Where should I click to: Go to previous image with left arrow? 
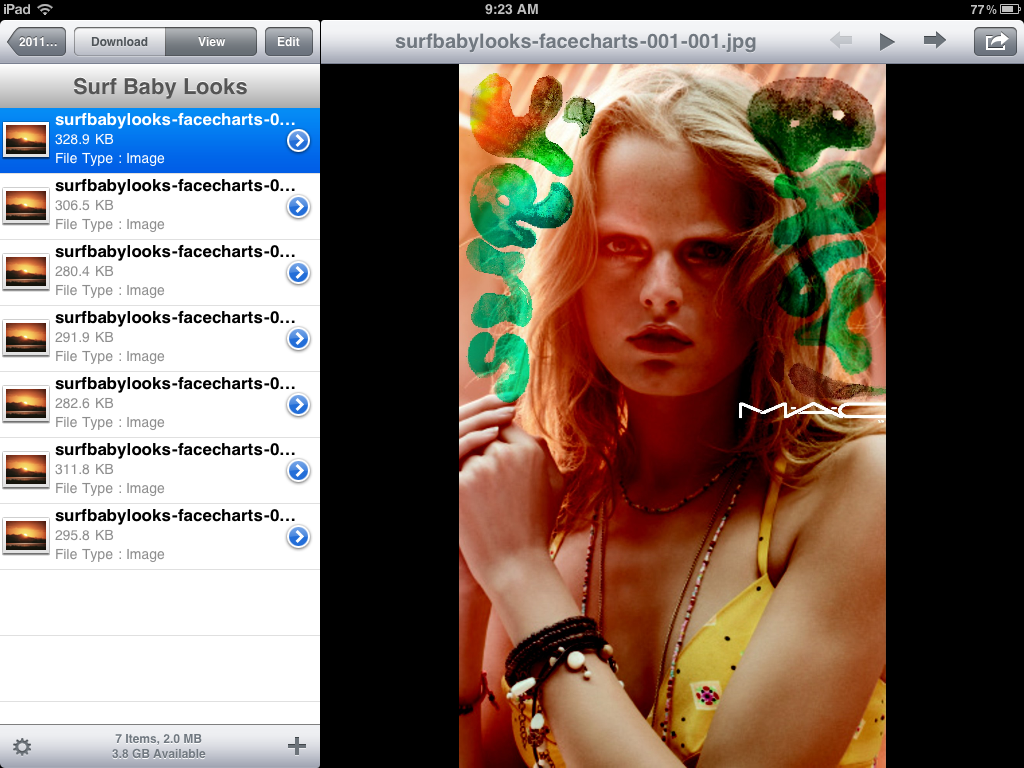[x=841, y=41]
